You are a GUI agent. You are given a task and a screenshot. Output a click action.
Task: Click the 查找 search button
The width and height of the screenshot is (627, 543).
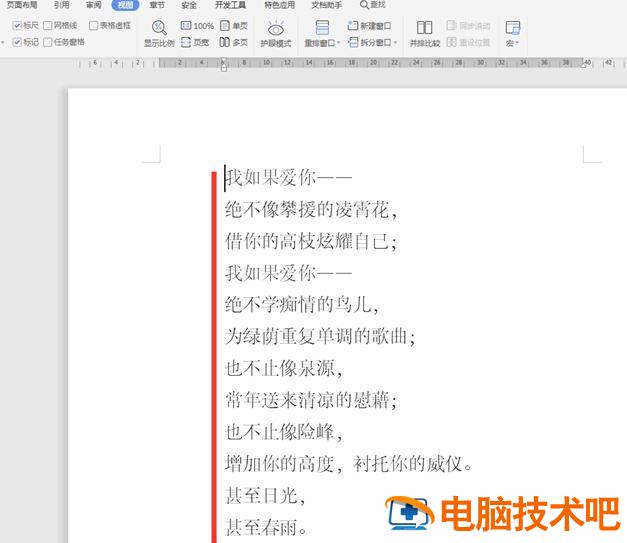click(372, 5)
